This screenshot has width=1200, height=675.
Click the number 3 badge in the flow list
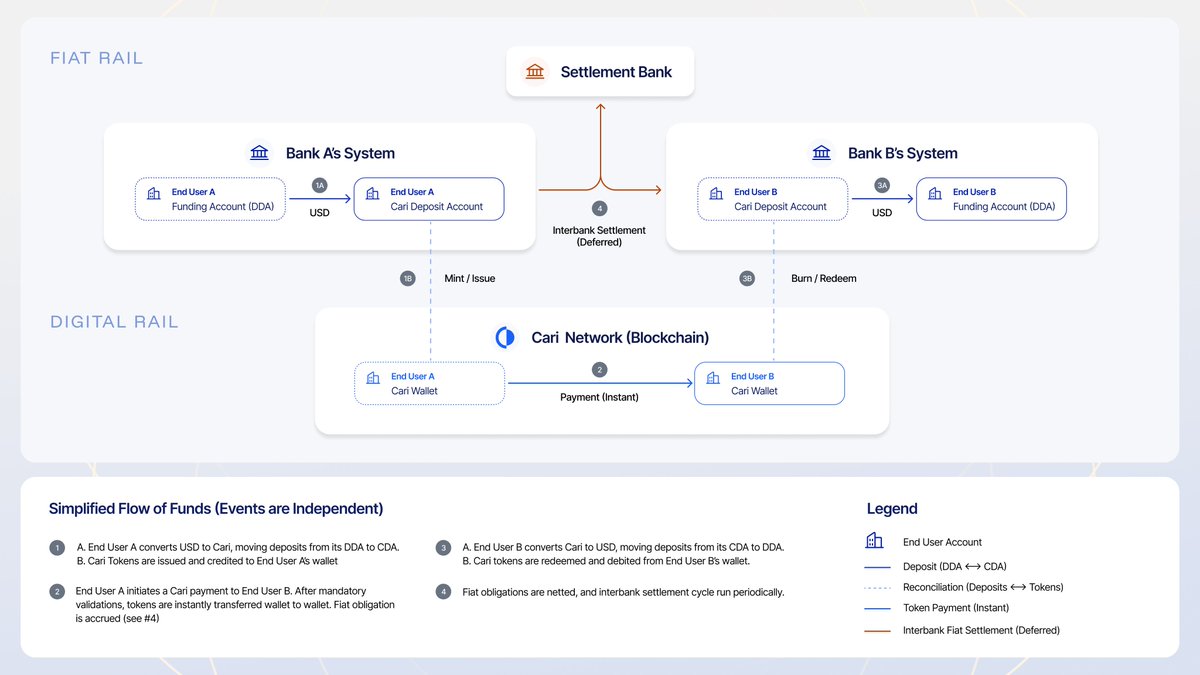[x=443, y=548]
